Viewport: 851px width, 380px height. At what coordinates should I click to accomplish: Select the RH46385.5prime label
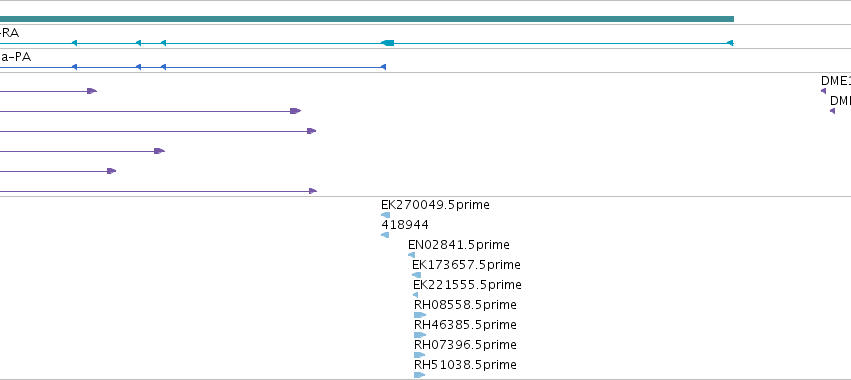pos(465,325)
